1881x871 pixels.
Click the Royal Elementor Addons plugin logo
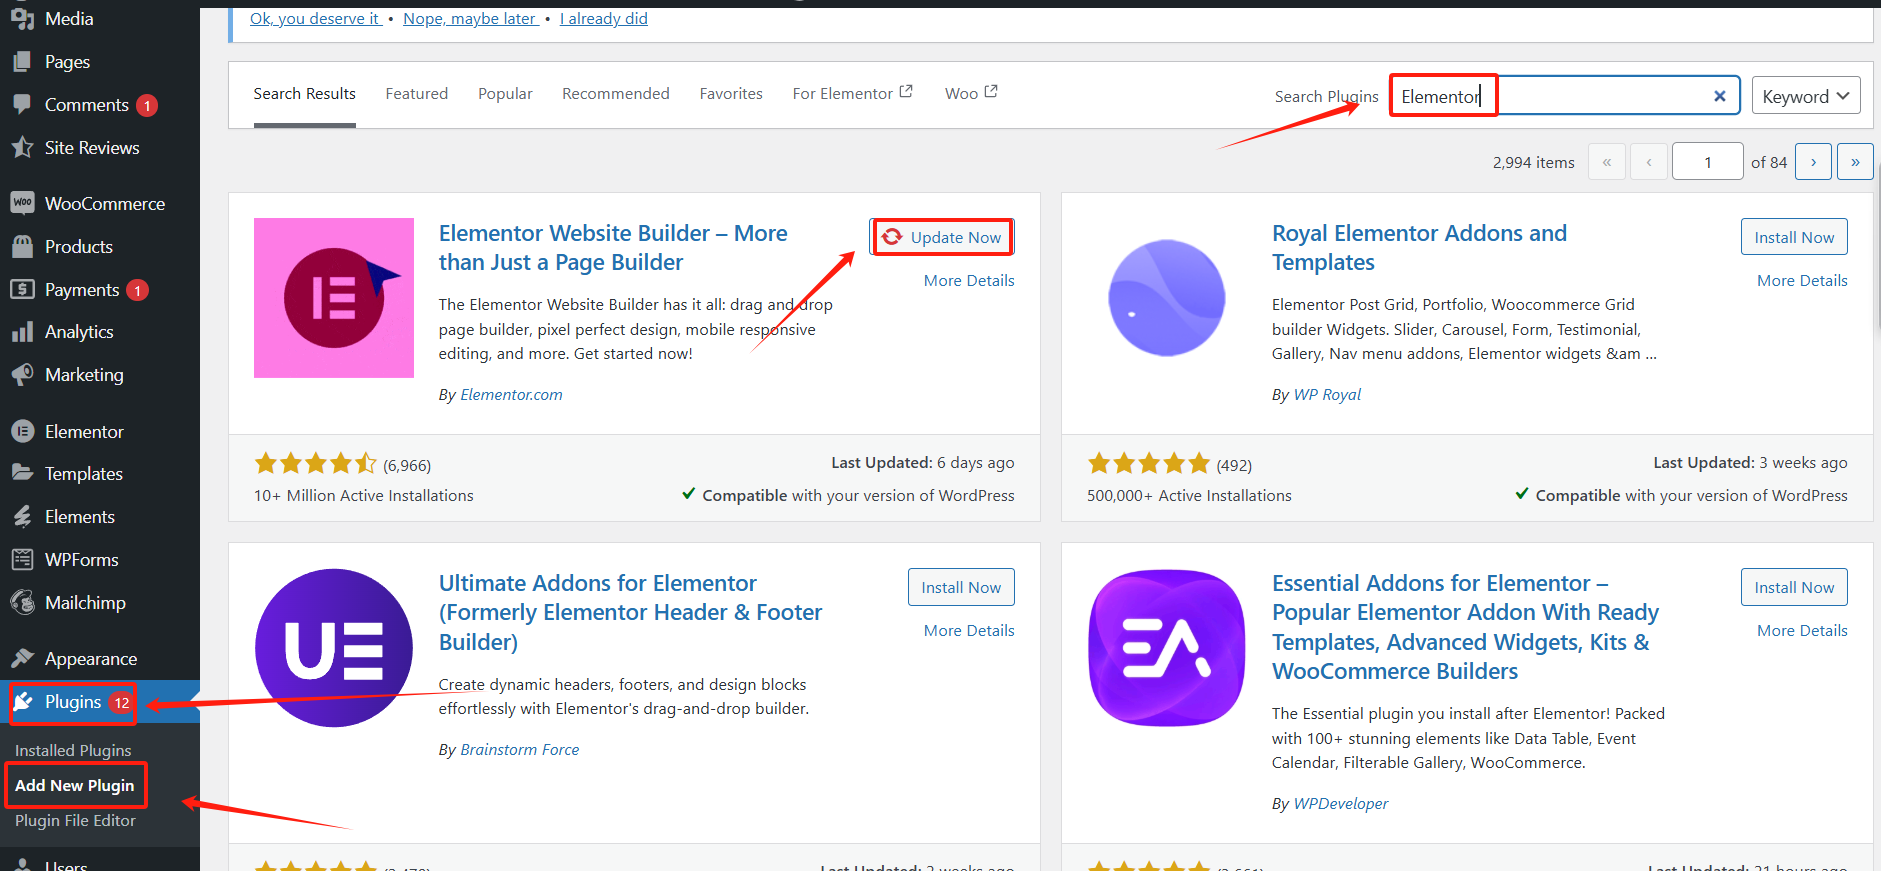pos(1167,298)
